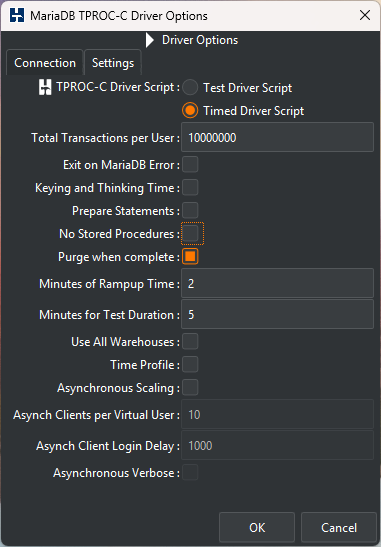Click the OK button
Image resolution: width=381 pixels, height=547 pixels.
coord(257,527)
